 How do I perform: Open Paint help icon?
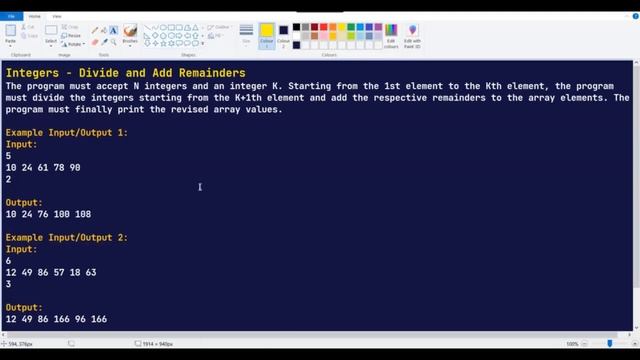point(636,16)
